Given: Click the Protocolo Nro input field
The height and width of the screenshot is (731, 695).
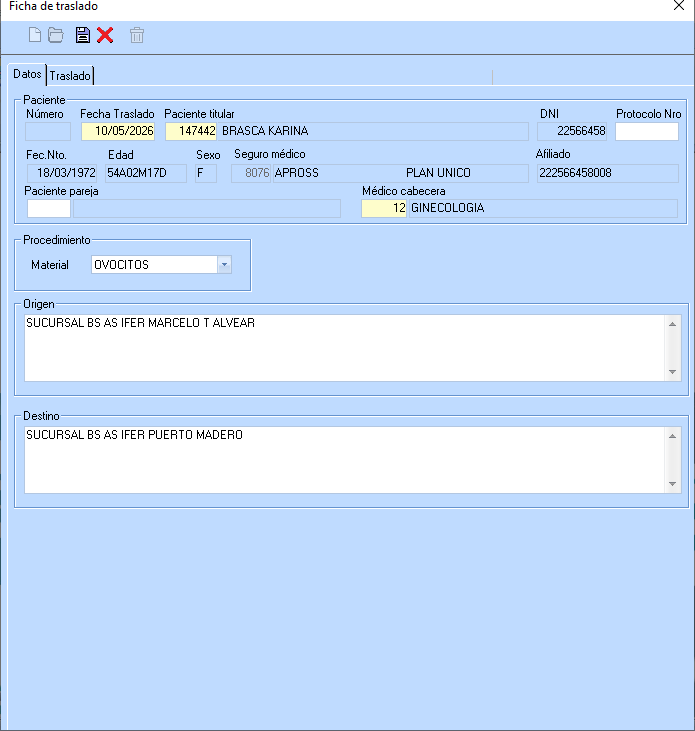Looking at the screenshot, I should [x=647, y=131].
